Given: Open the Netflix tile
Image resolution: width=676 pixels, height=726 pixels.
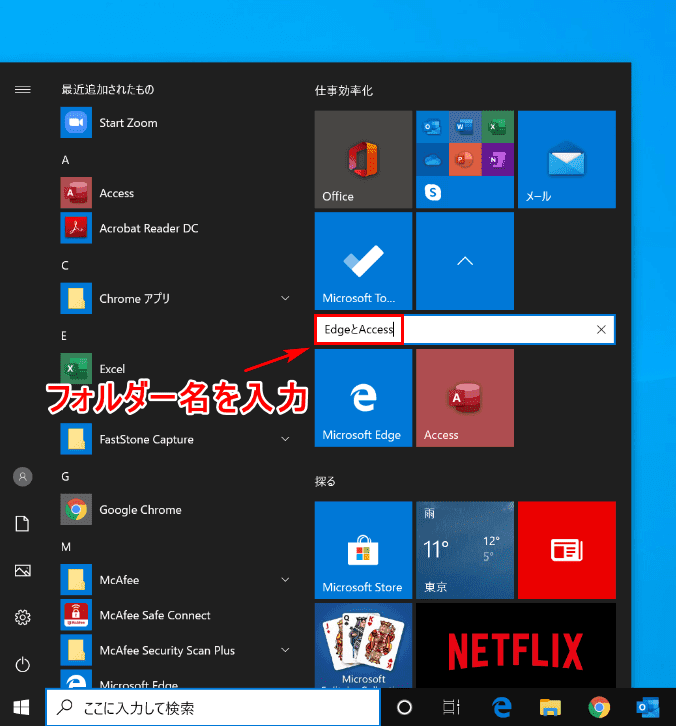Looking at the screenshot, I should coord(516,645).
